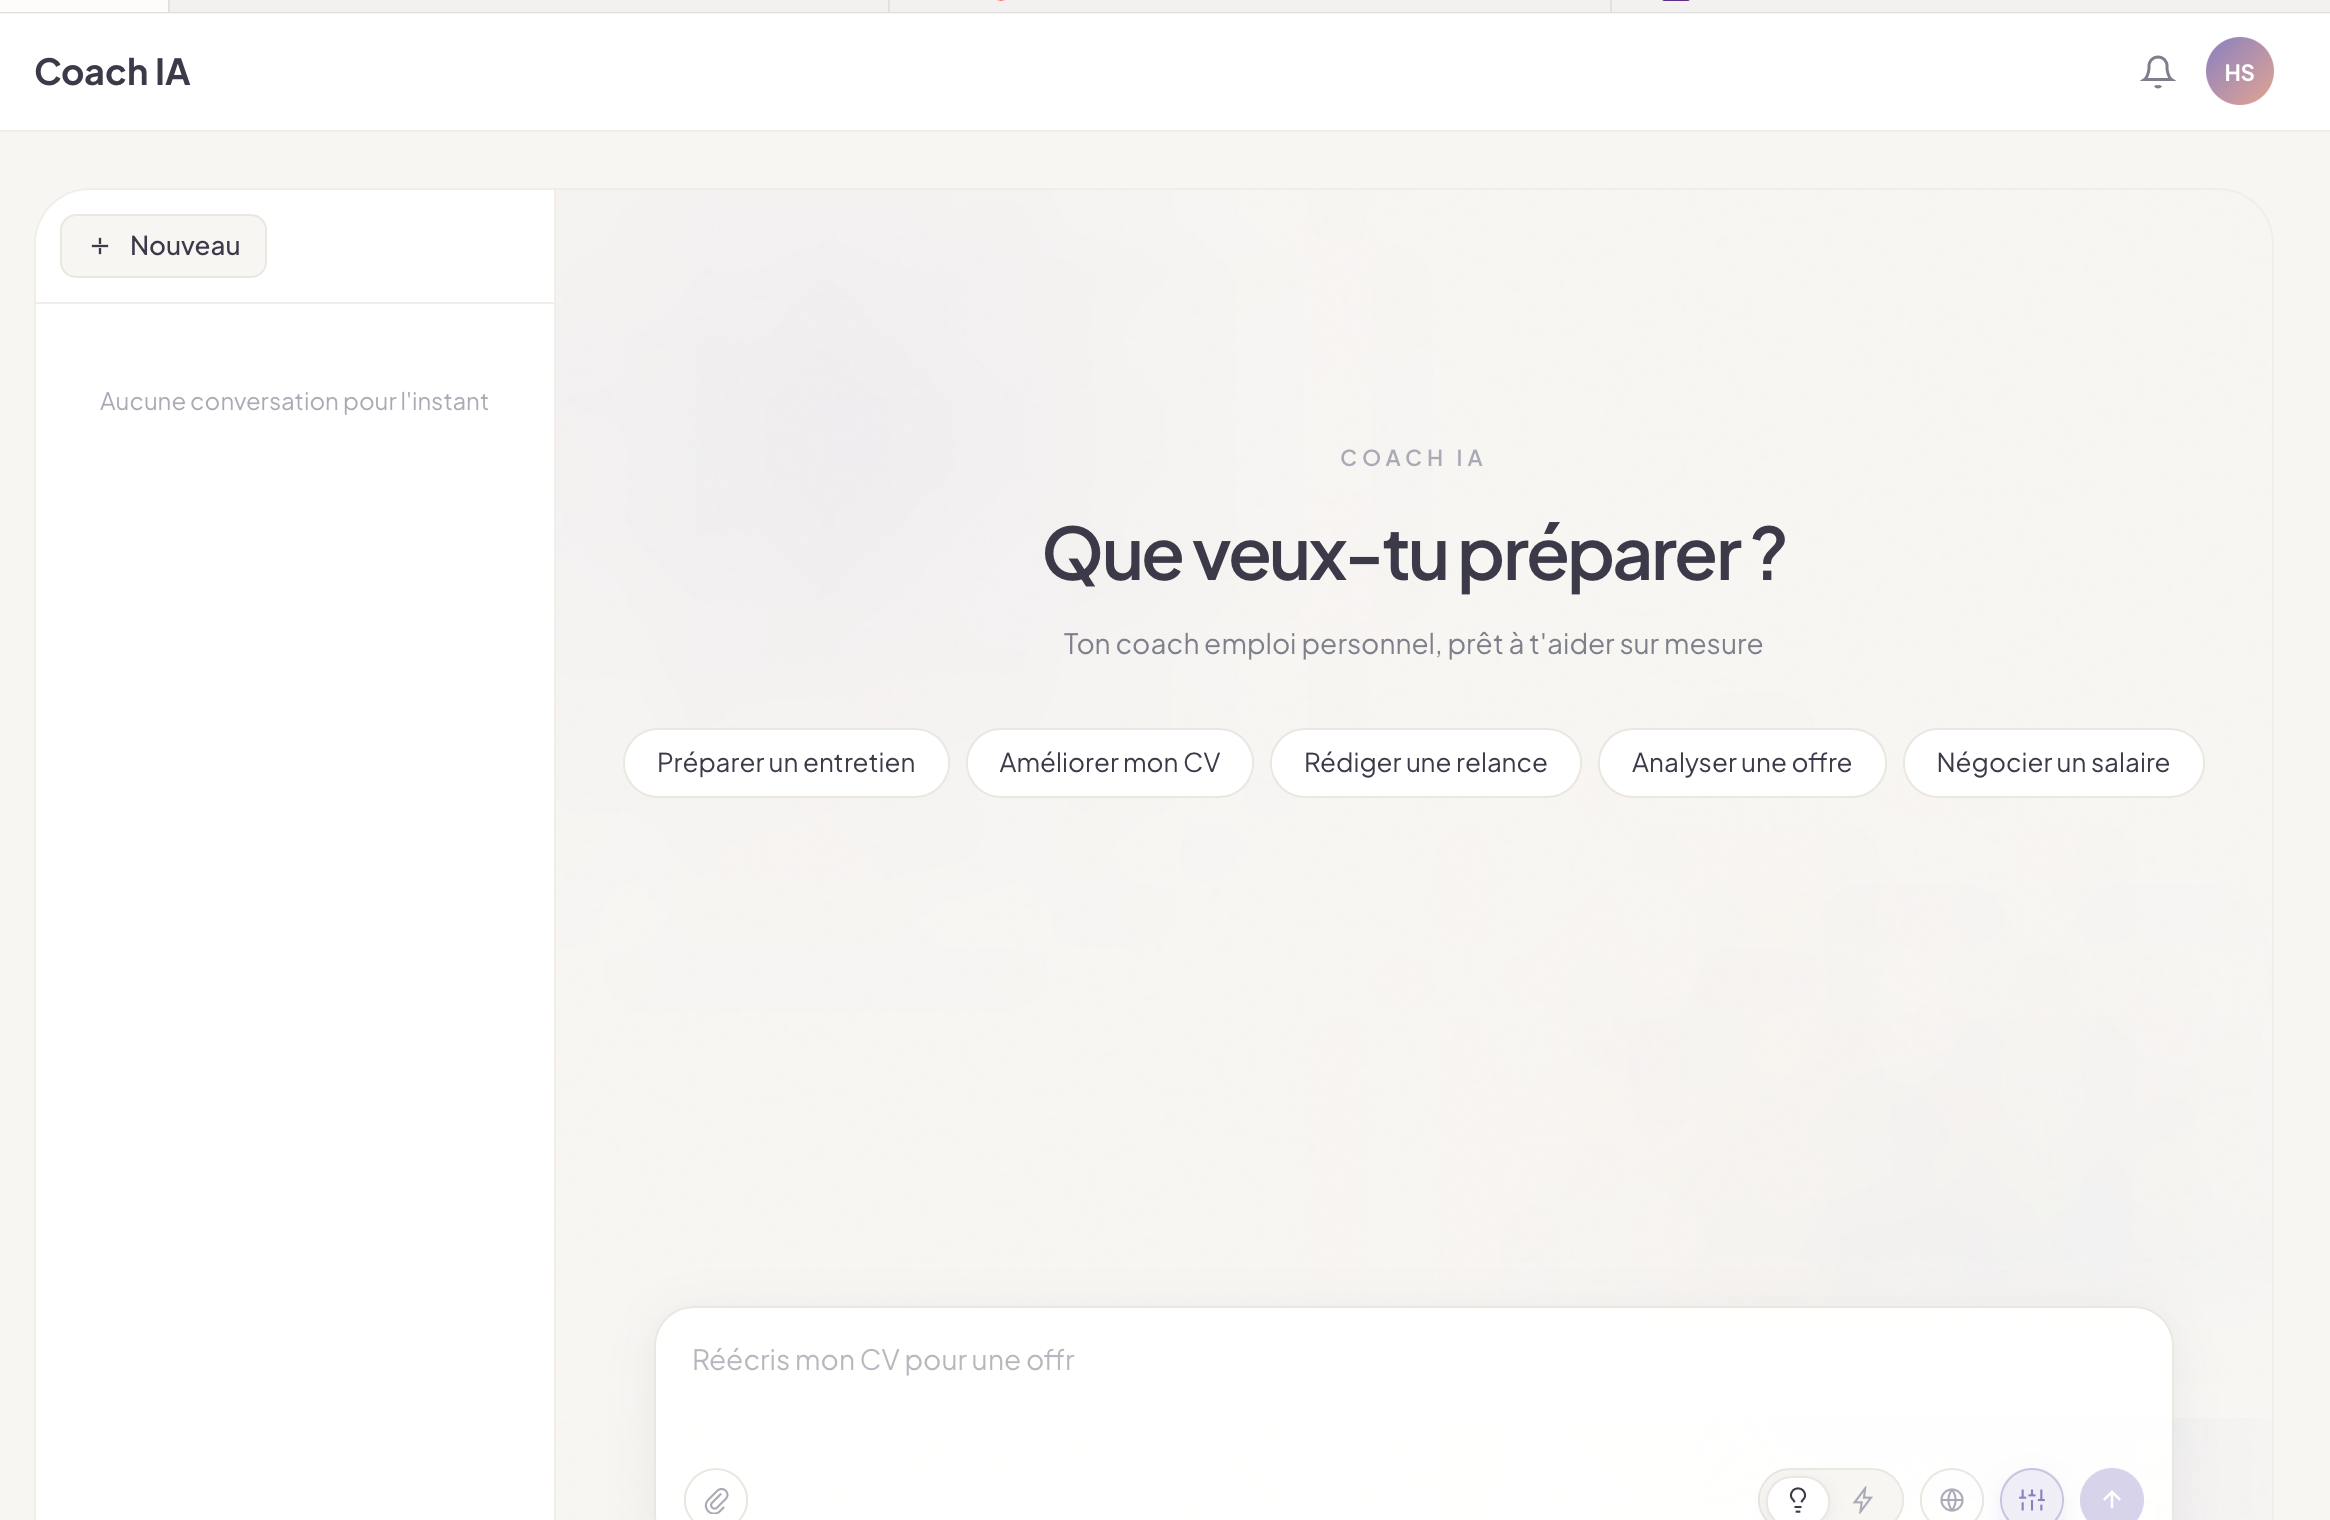Pick the 'Rédiger une relance' suggestion

[x=1425, y=763]
